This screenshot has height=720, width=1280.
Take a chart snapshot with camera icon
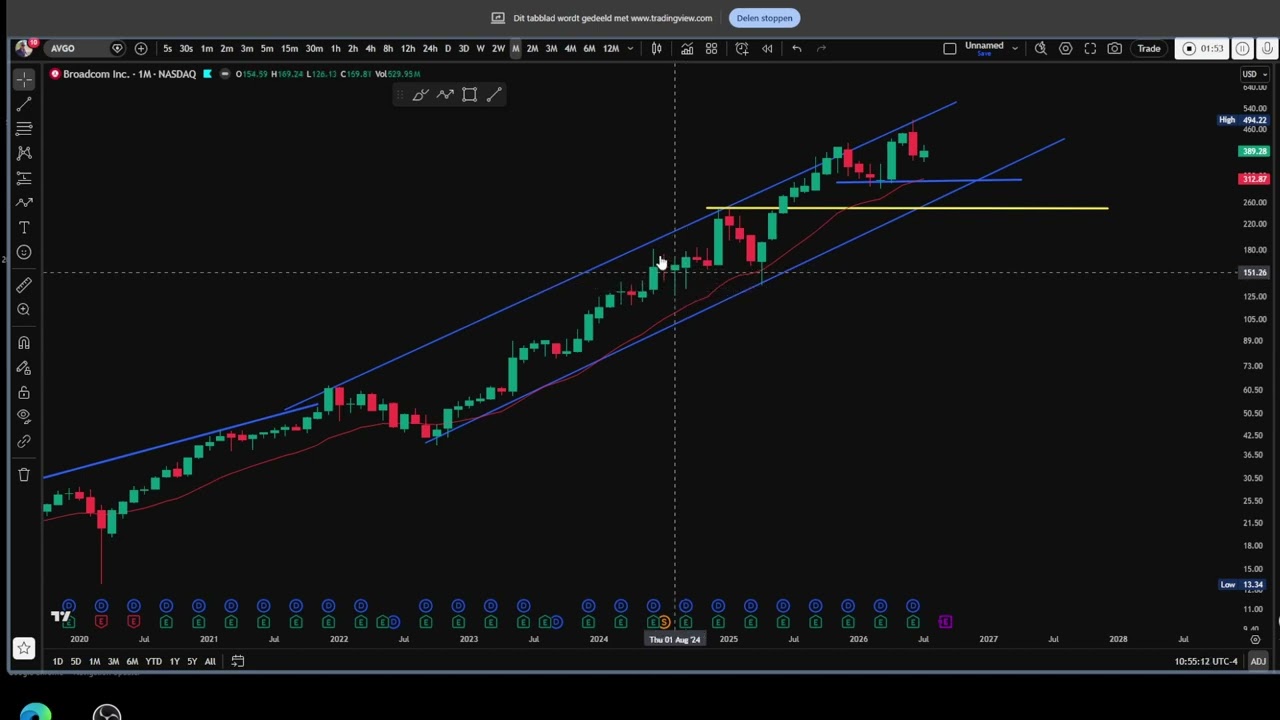(x=1115, y=48)
